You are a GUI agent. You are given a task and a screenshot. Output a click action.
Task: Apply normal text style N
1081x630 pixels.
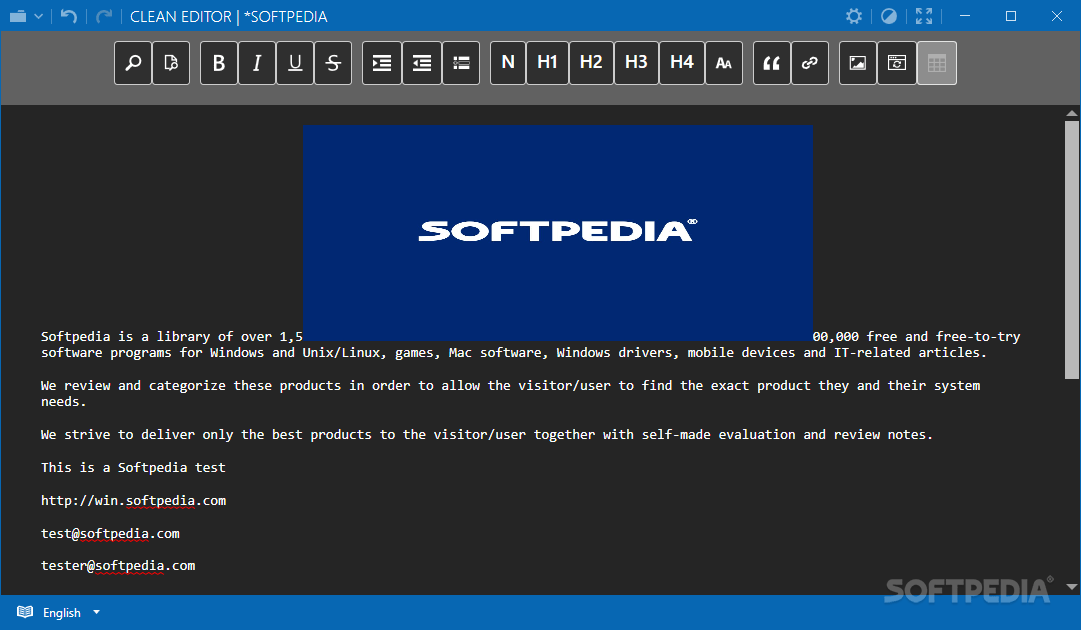508,63
